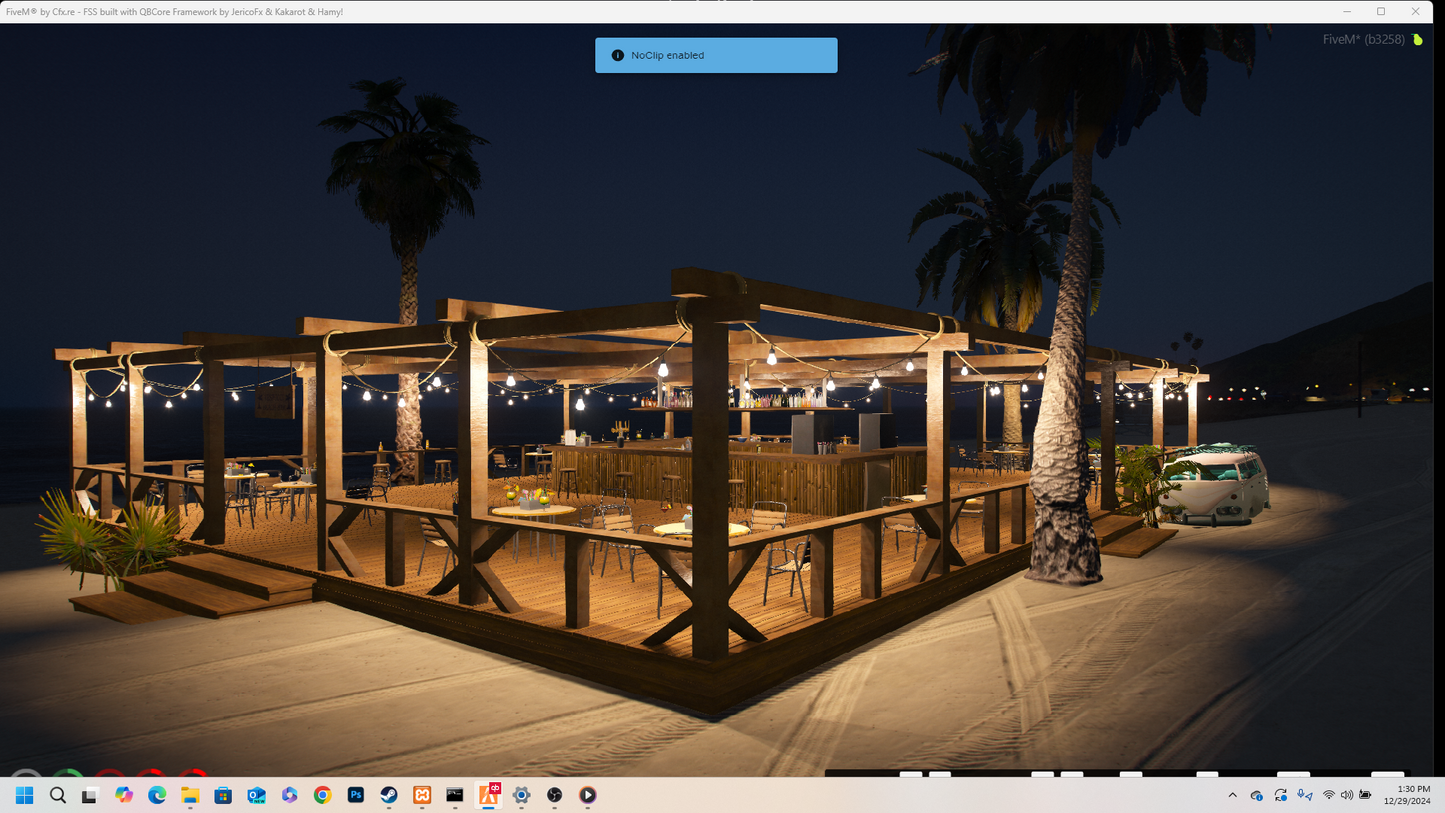Open the clock and date flyout

(x=1407, y=795)
